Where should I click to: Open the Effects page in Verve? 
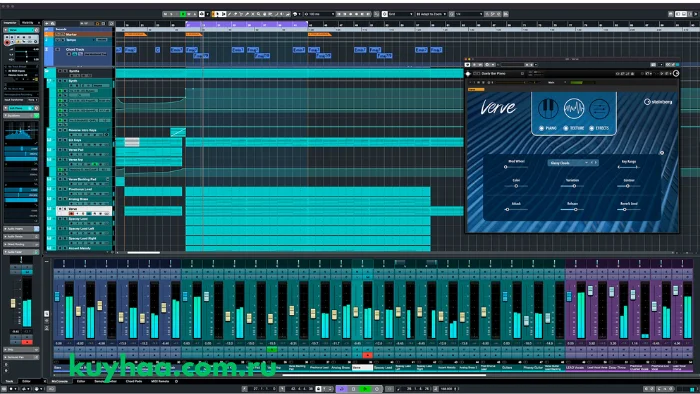599,108
